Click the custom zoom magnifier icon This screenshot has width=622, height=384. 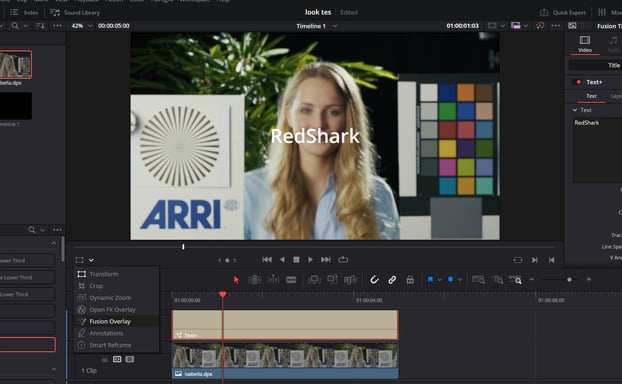(515, 280)
